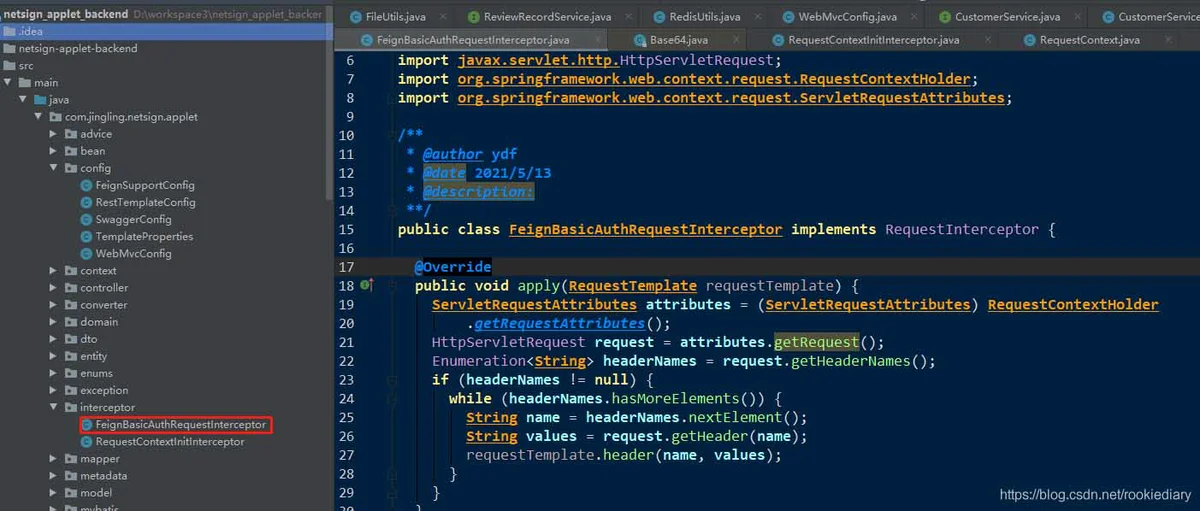The height and width of the screenshot is (511, 1200).
Task: Click the .idea folder icon
Action: click(9, 32)
